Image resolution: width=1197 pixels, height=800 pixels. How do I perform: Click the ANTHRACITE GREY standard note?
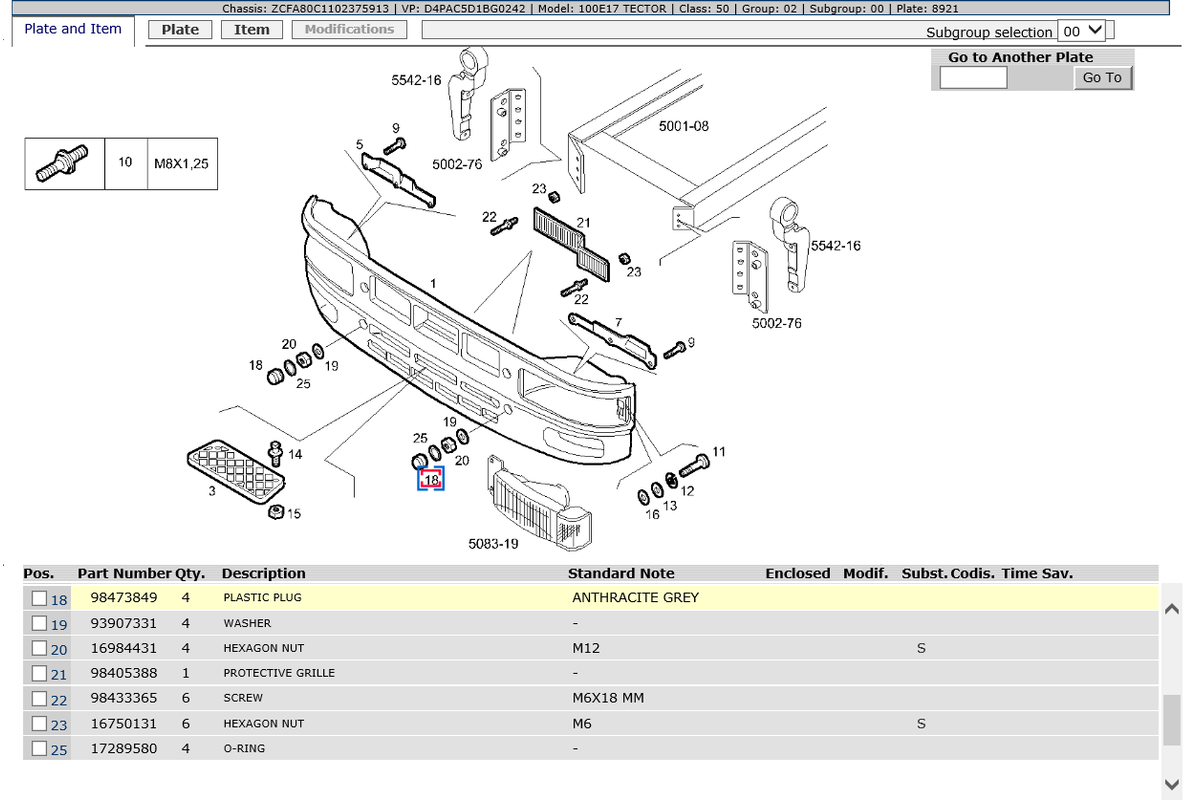pos(635,598)
